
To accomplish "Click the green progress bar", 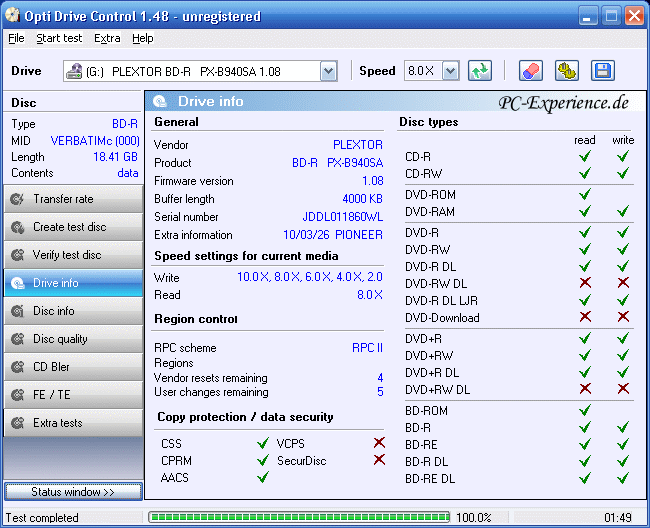I will pos(297,518).
